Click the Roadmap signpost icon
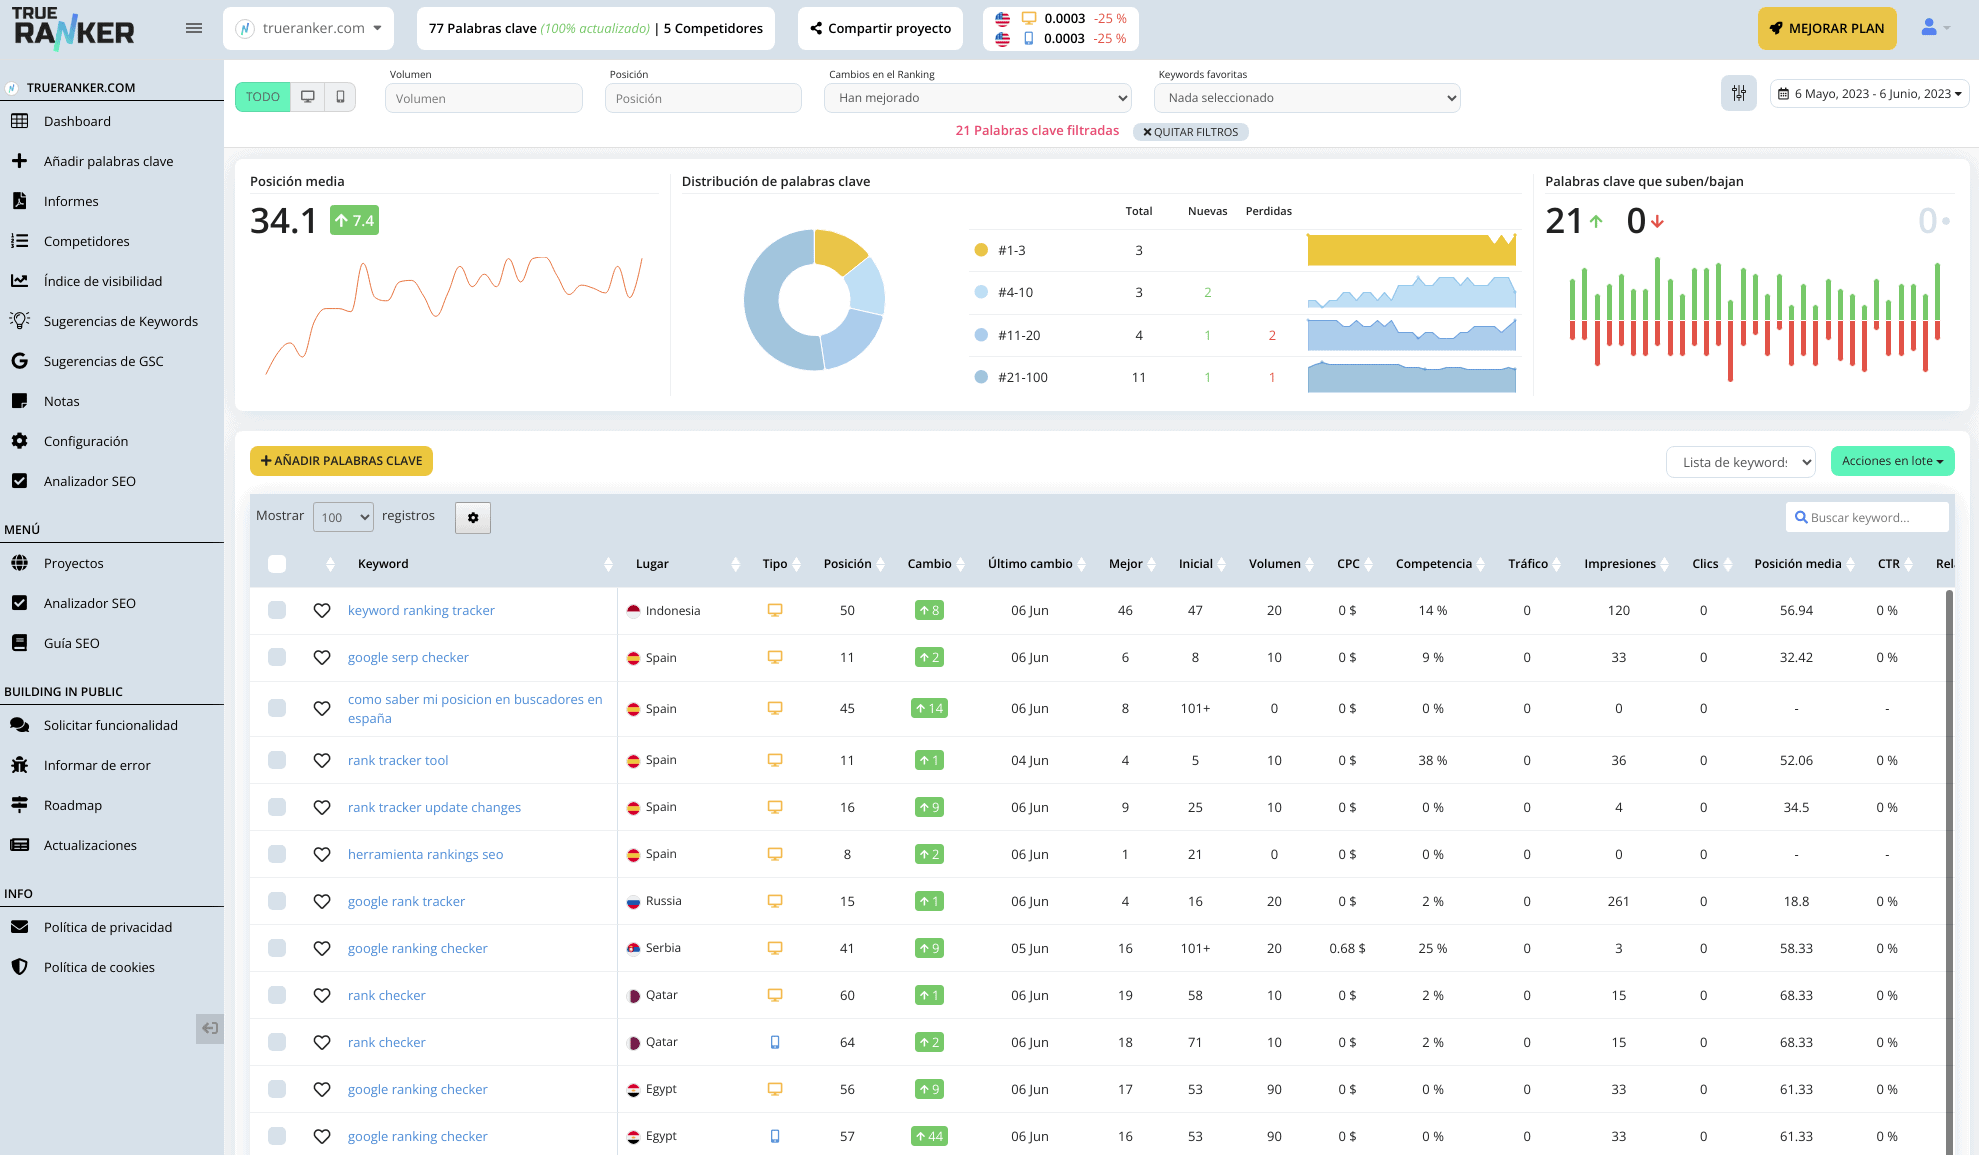1979x1155 pixels. tap(19, 805)
